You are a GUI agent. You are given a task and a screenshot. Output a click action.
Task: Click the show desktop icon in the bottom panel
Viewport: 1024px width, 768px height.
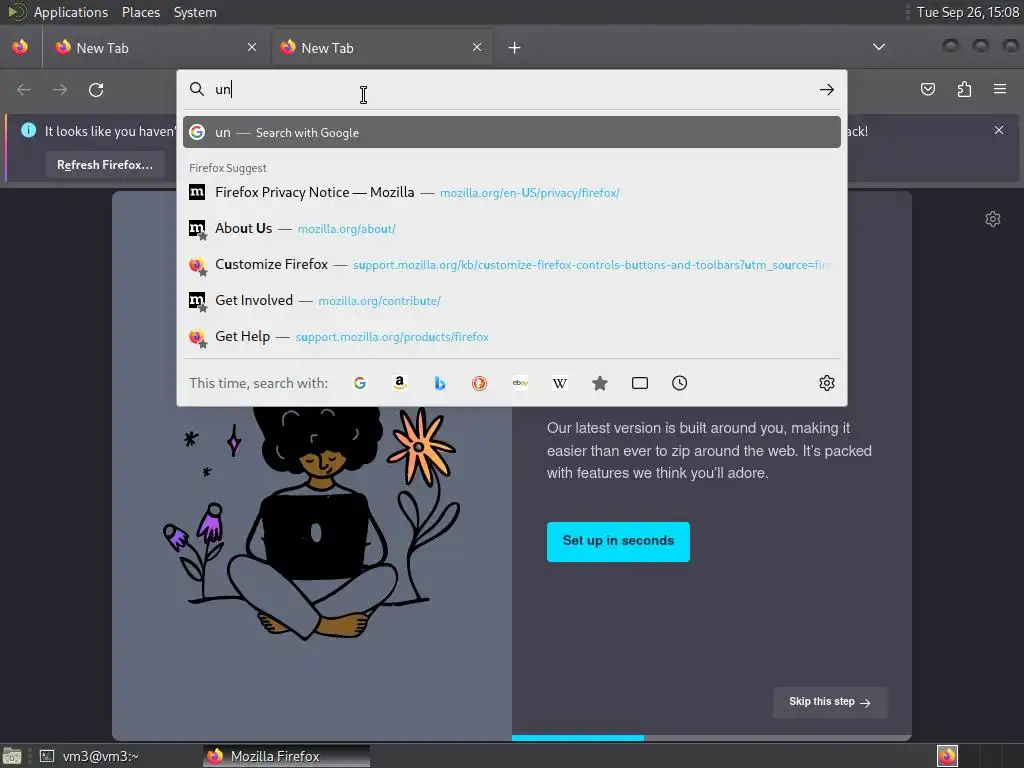12,756
